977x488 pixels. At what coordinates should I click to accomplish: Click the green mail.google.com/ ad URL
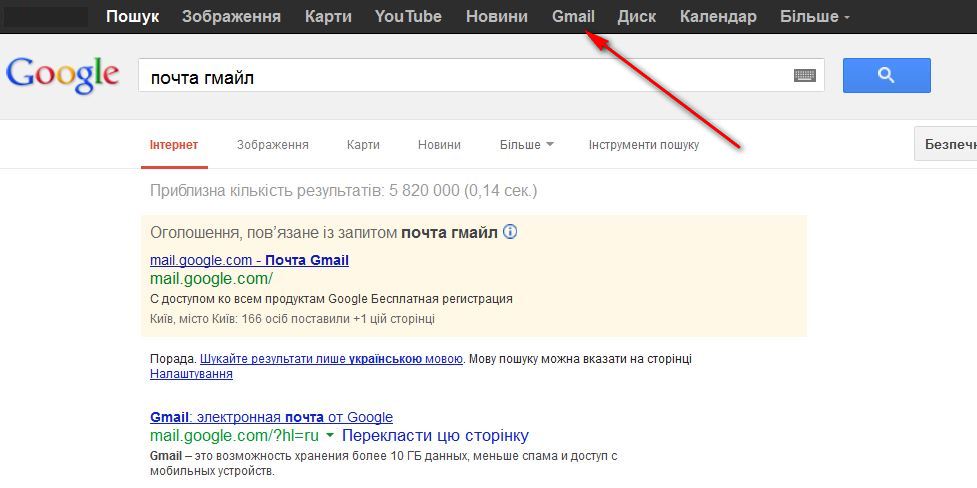[211, 278]
